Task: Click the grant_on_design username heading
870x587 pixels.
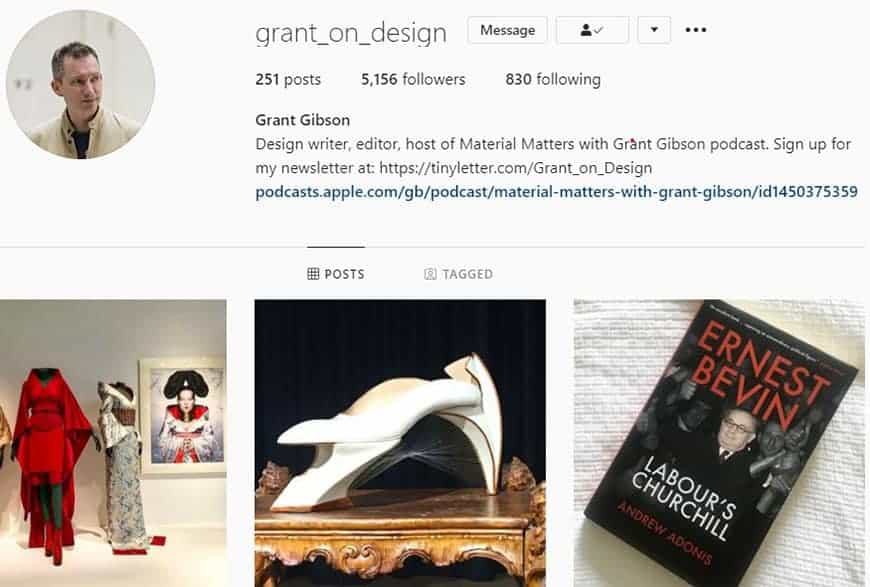Action: coord(351,33)
